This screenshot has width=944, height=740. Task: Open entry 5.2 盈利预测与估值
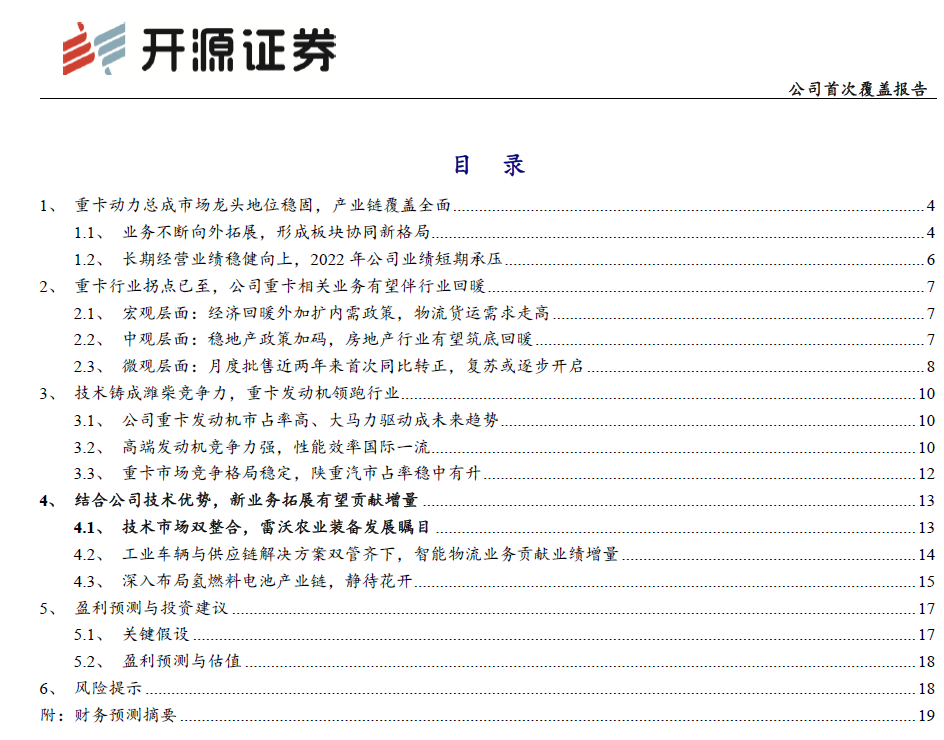point(505,661)
